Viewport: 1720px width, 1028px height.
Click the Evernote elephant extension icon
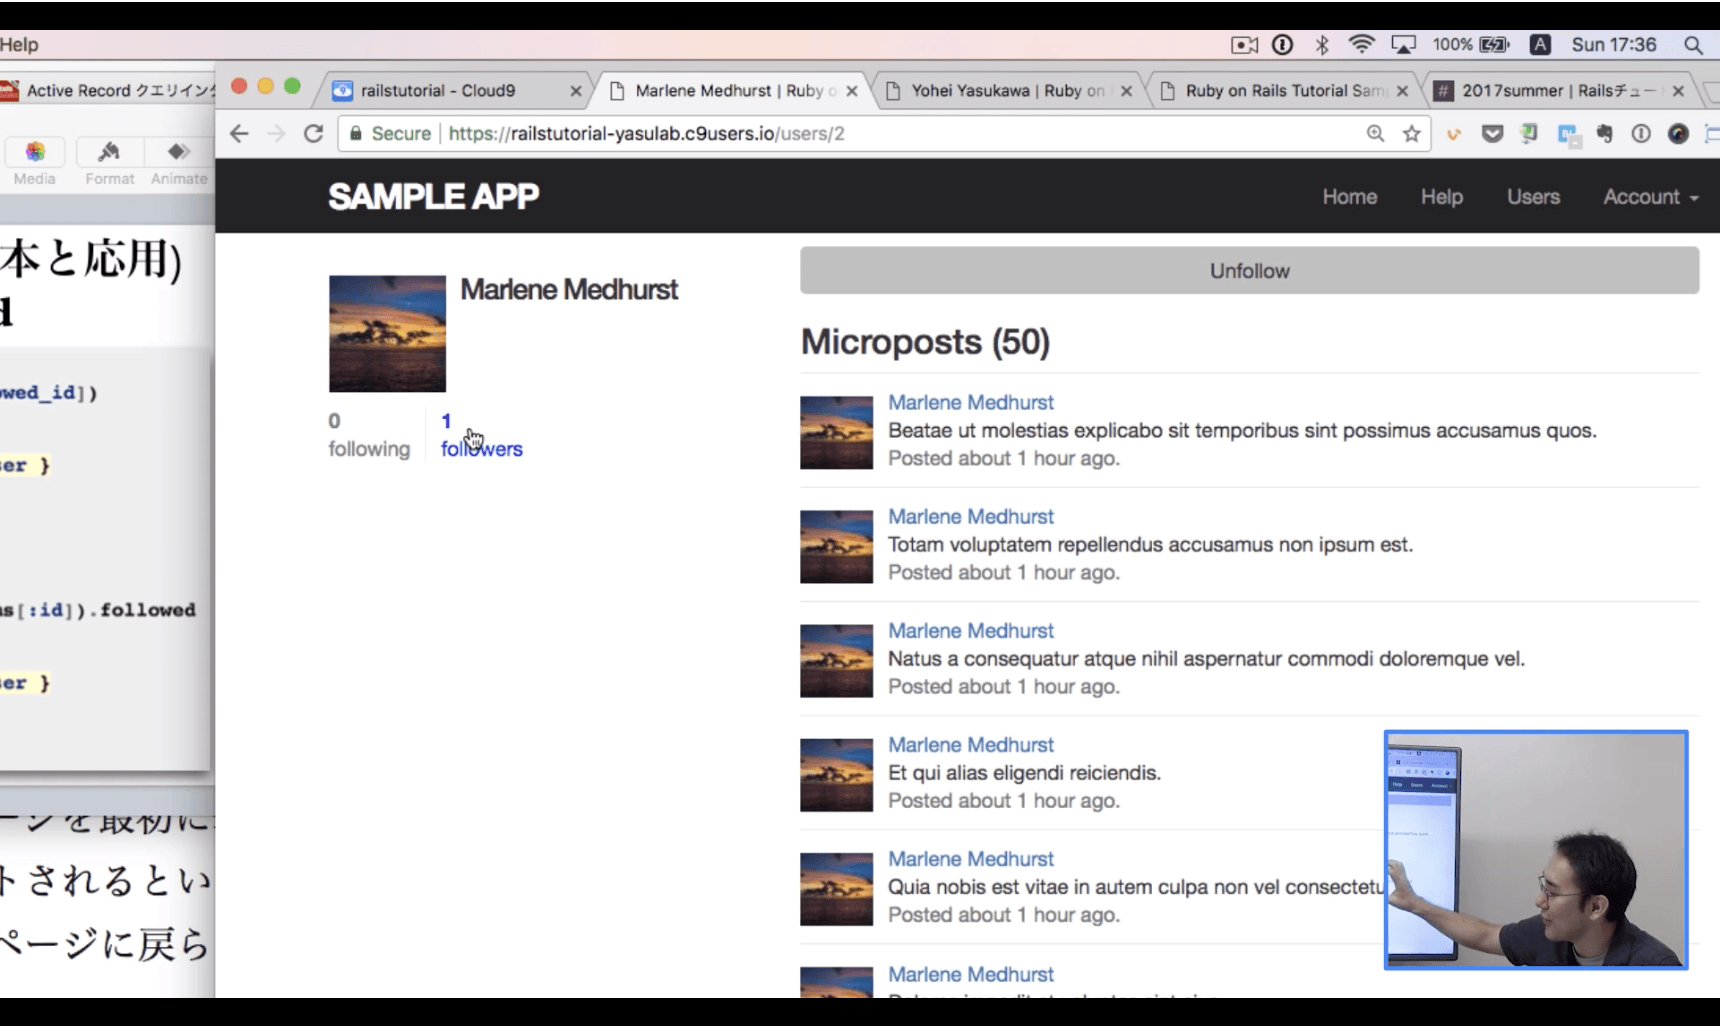1604,134
